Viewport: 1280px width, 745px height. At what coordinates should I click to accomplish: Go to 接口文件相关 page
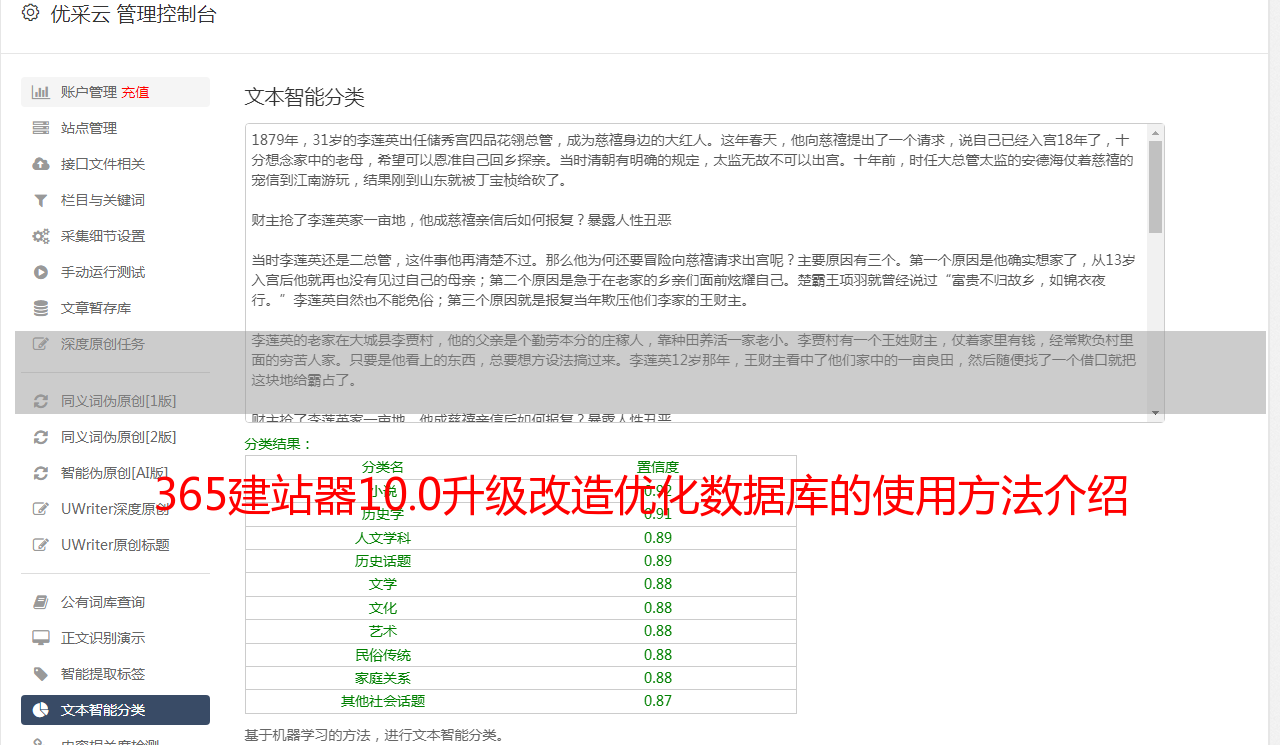coord(115,164)
